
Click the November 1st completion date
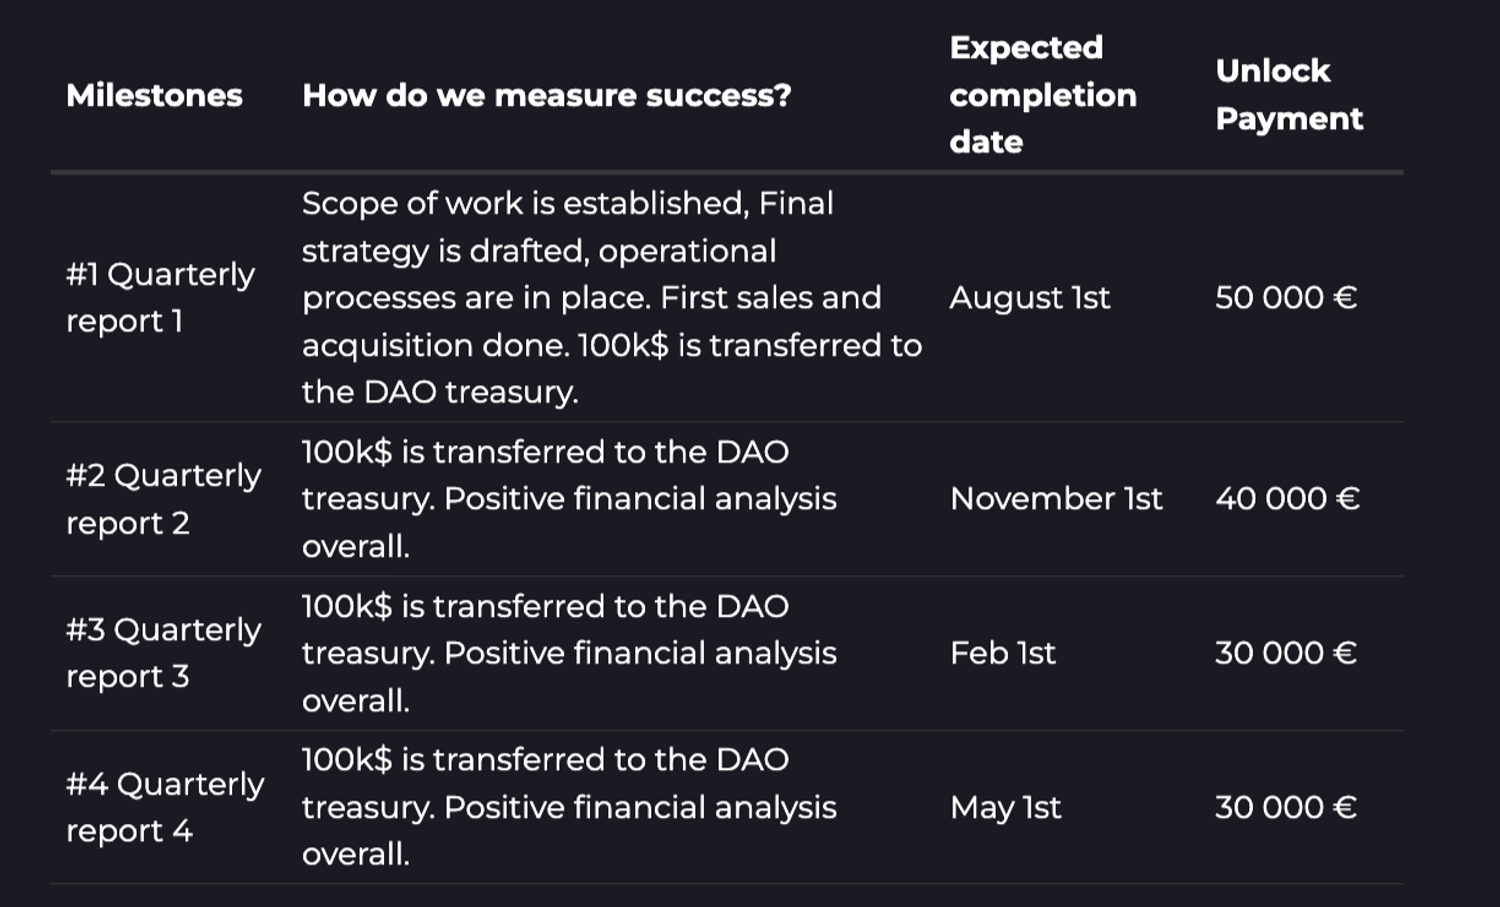[1056, 498]
